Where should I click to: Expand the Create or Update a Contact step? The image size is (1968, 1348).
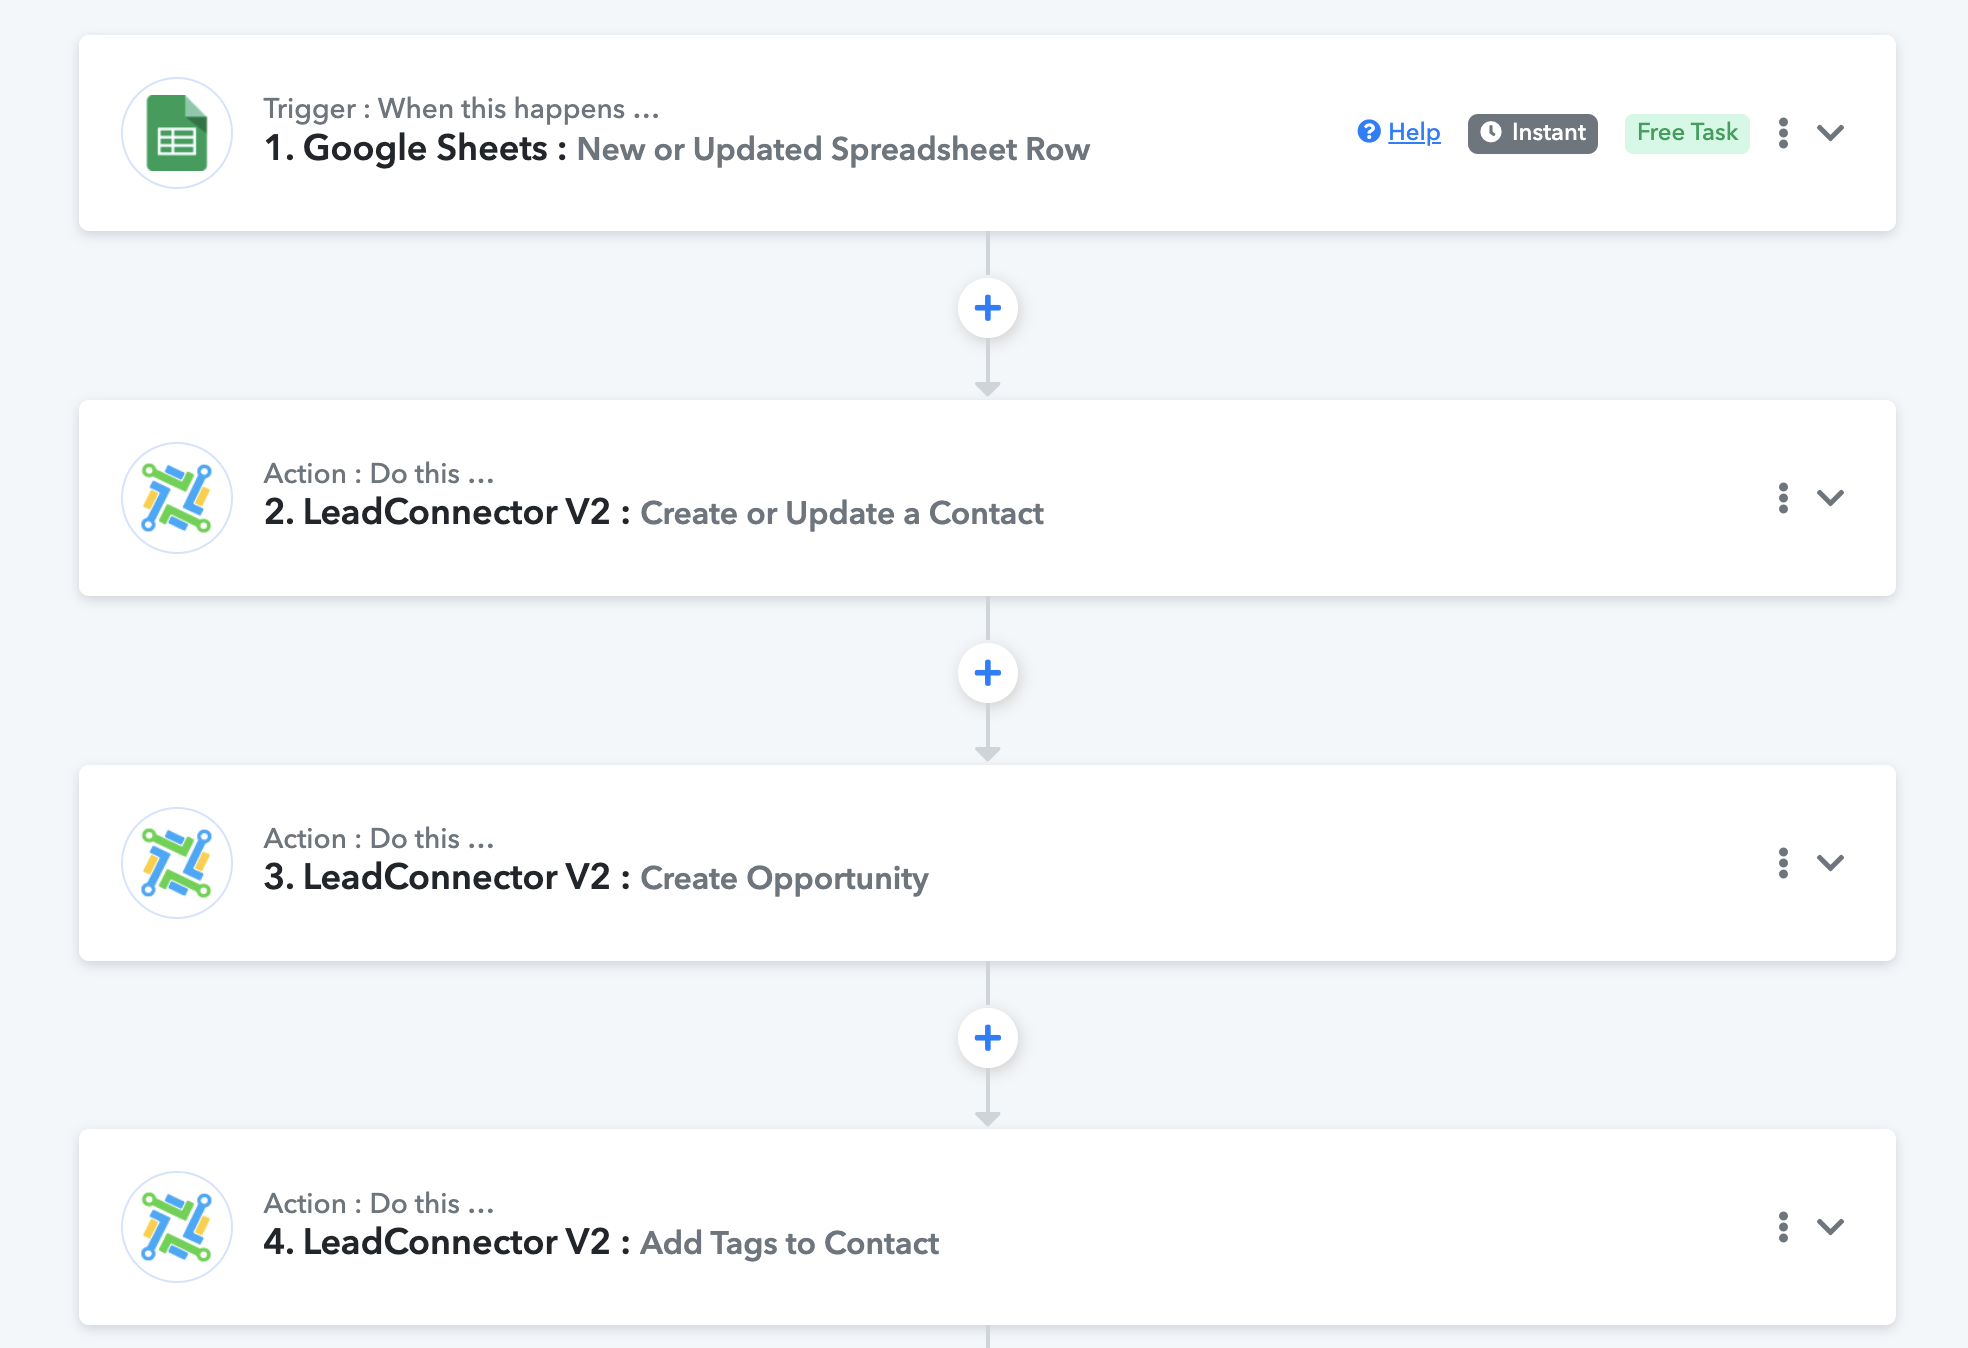click(x=1830, y=498)
